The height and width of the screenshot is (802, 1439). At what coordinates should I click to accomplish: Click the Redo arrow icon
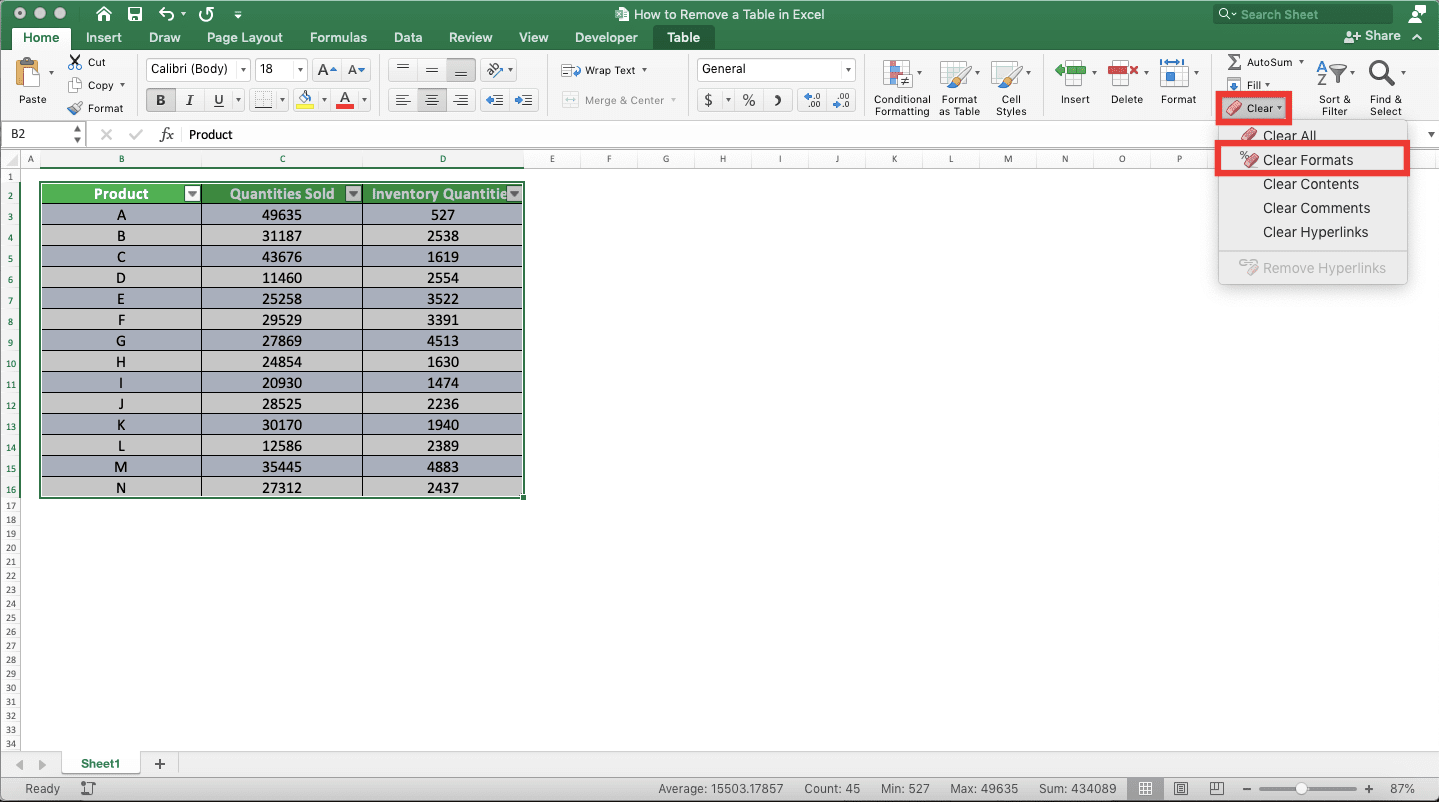pos(206,14)
